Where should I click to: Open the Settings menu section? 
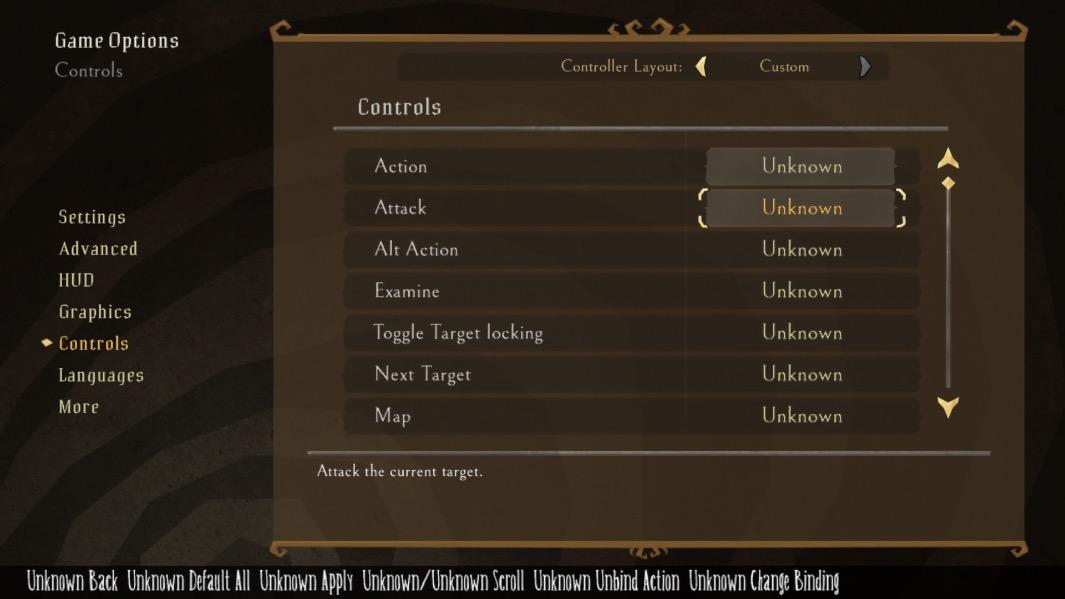click(92, 217)
